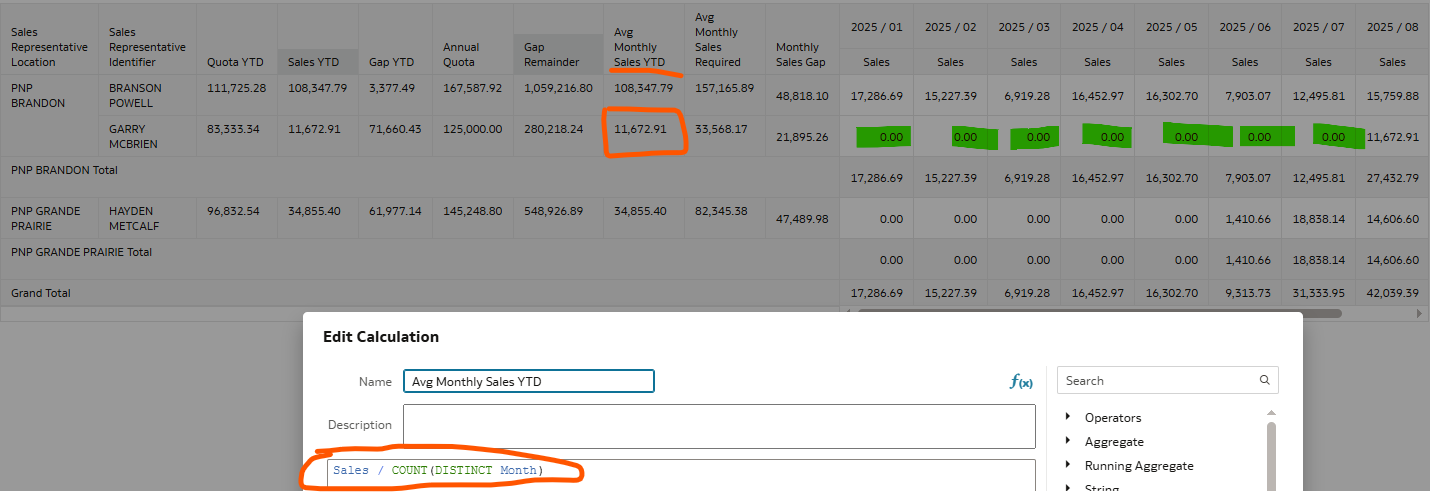Click the function list vertical scrollbar
The width and height of the screenshot is (1430, 492).
(1271, 455)
